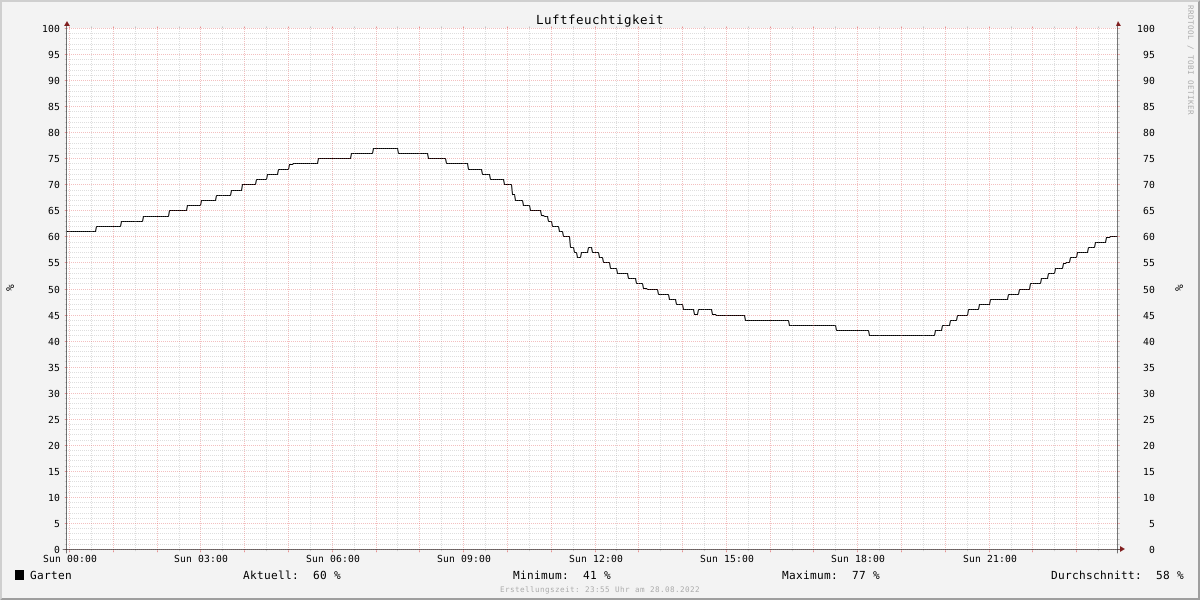Click the 10 label on left axis
The width and height of the screenshot is (1200, 600).
pos(54,498)
